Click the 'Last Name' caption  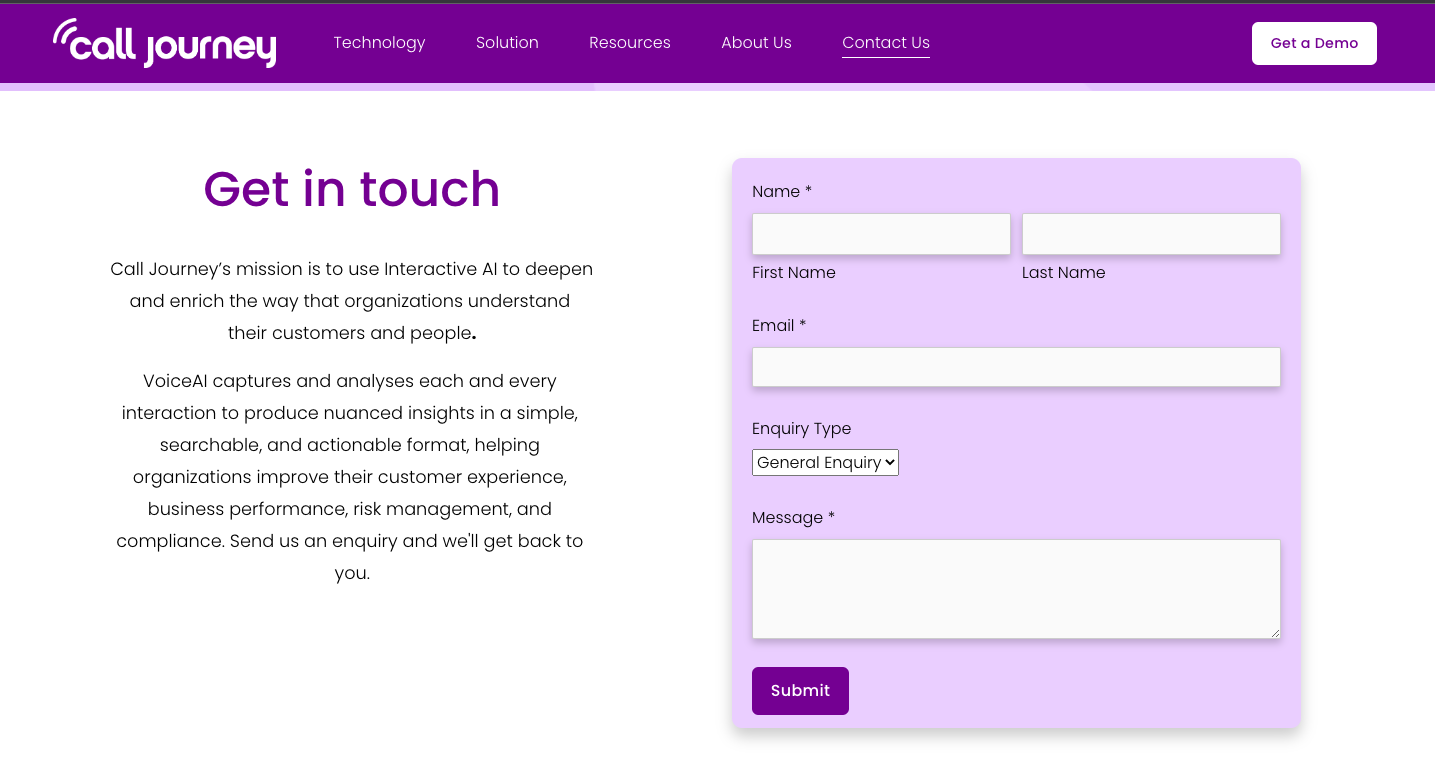click(x=1064, y=272)
